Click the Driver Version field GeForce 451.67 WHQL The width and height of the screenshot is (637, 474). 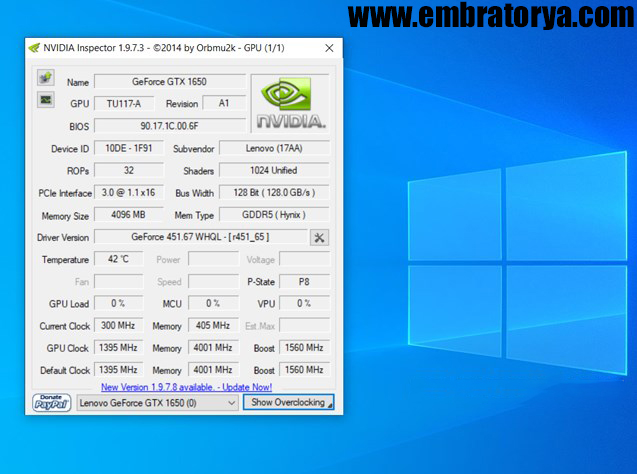click(201, 237)
